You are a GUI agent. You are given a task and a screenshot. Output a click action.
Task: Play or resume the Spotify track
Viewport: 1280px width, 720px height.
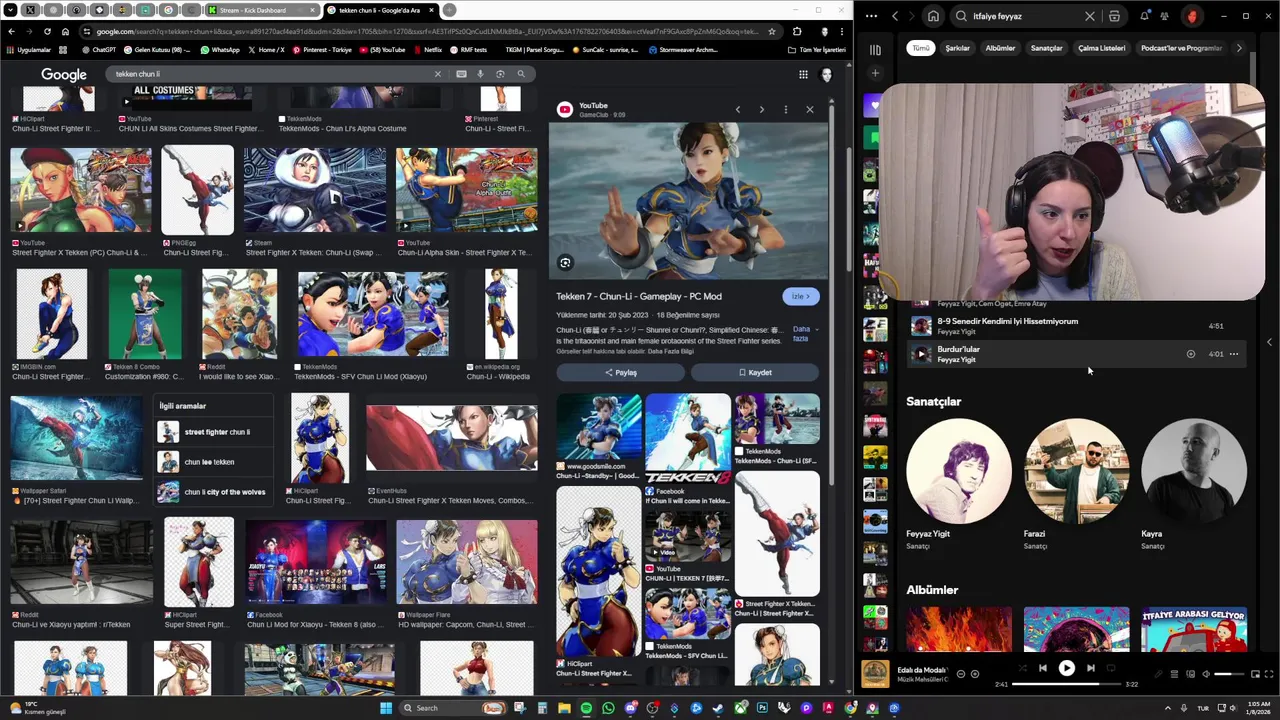1066,668
